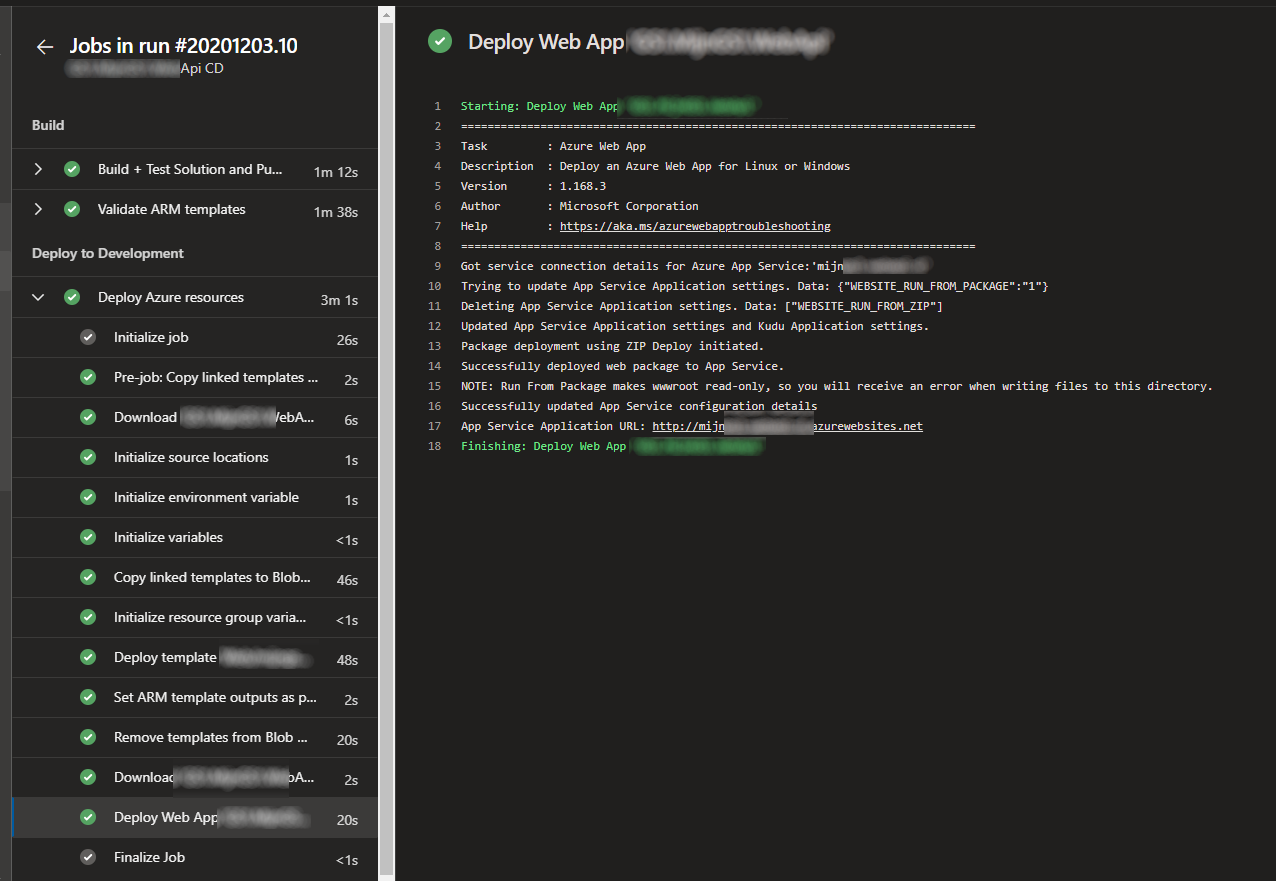The width and height of the screenshot is (1276, 881).
Task: Click the success icon beside Copy linked templates to Blob
Action: [86, 577]
